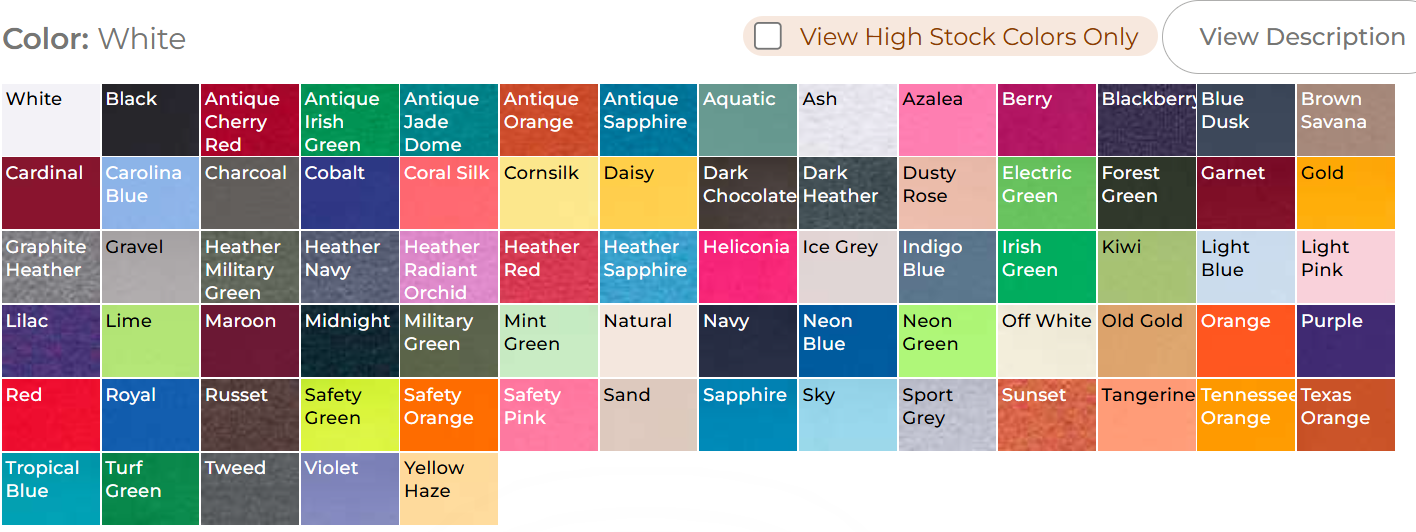Choose the Yellow Haze swatch
This screenshot has width=1416, height=532.
pyautogui.click(x=448, y=488)
